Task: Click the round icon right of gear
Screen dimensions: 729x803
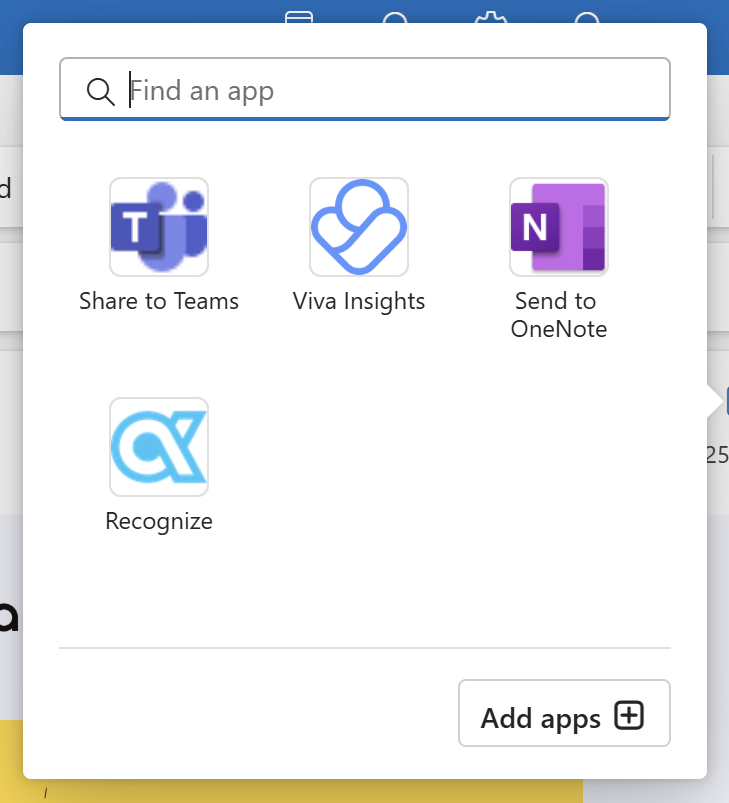Action: [589, 17]
